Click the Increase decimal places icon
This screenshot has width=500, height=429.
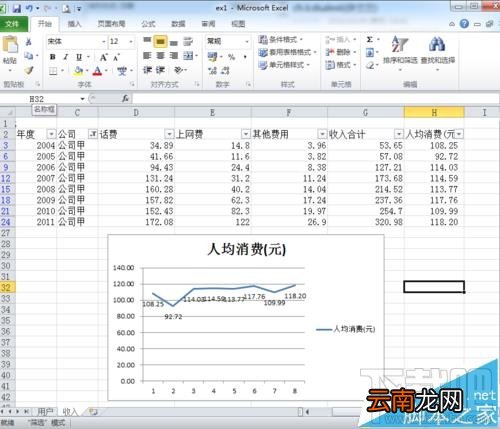[x=212, y=71]
